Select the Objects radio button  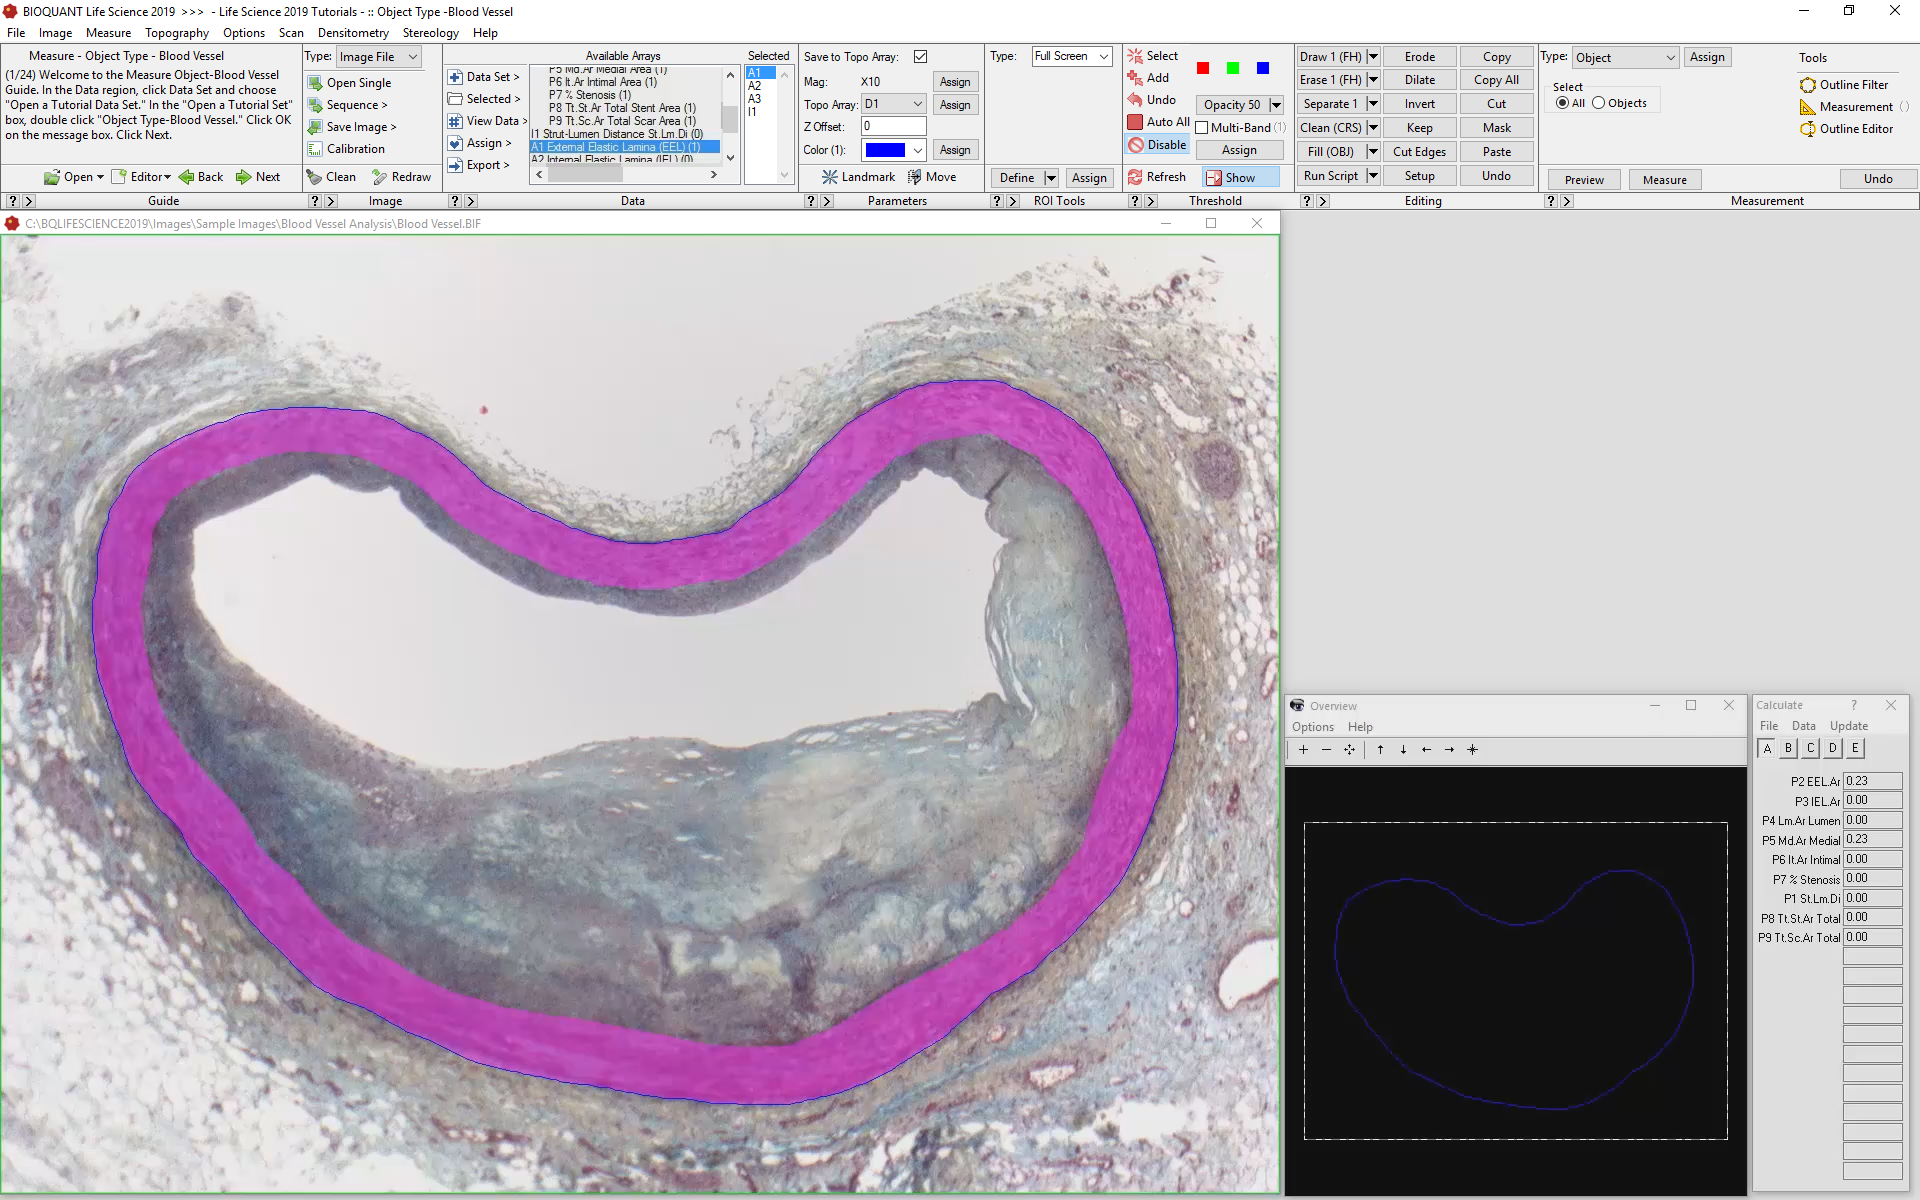click(x=1598, y=103)
